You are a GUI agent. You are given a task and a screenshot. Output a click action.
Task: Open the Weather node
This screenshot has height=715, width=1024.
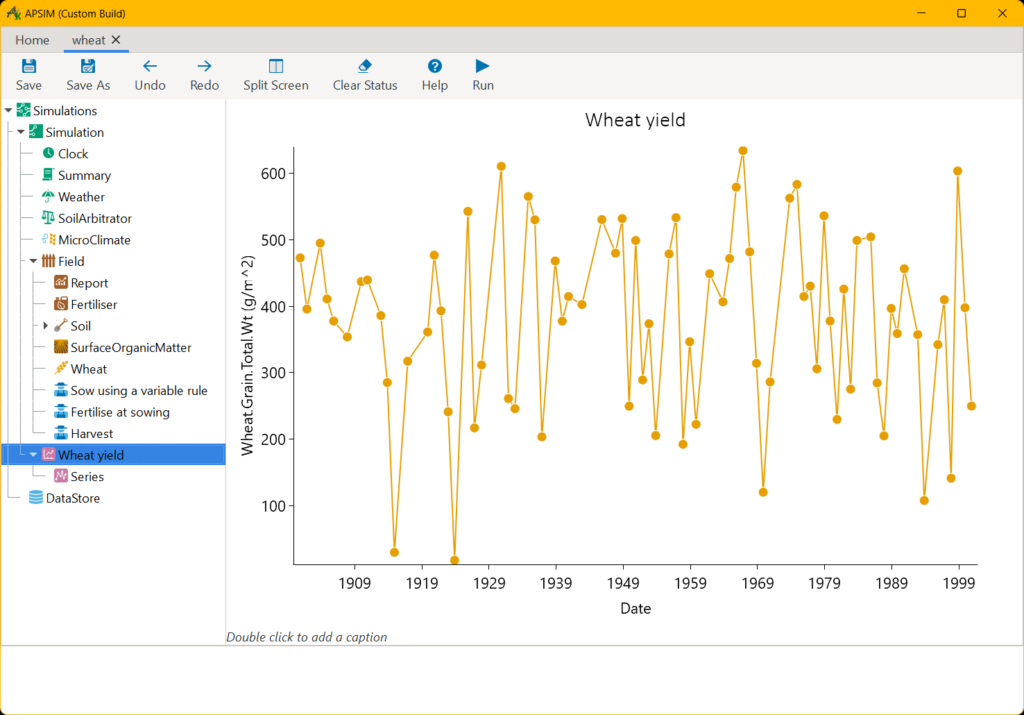point(80,197)
